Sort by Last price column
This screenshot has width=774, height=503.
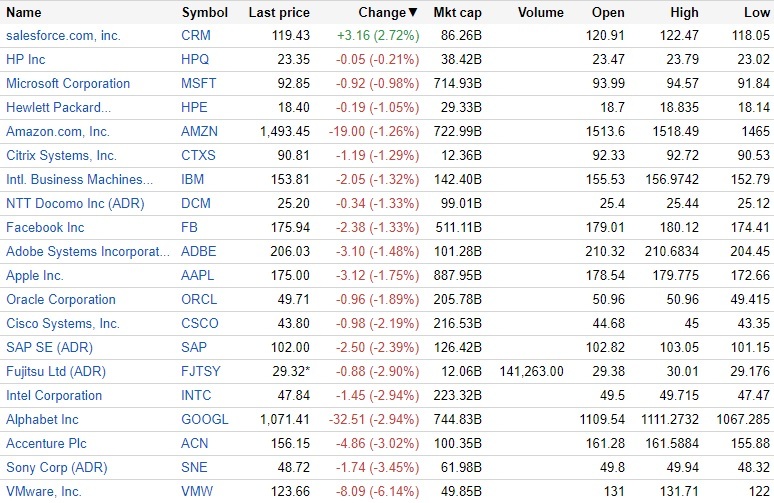pyautogui.click(x=279, y=13)
